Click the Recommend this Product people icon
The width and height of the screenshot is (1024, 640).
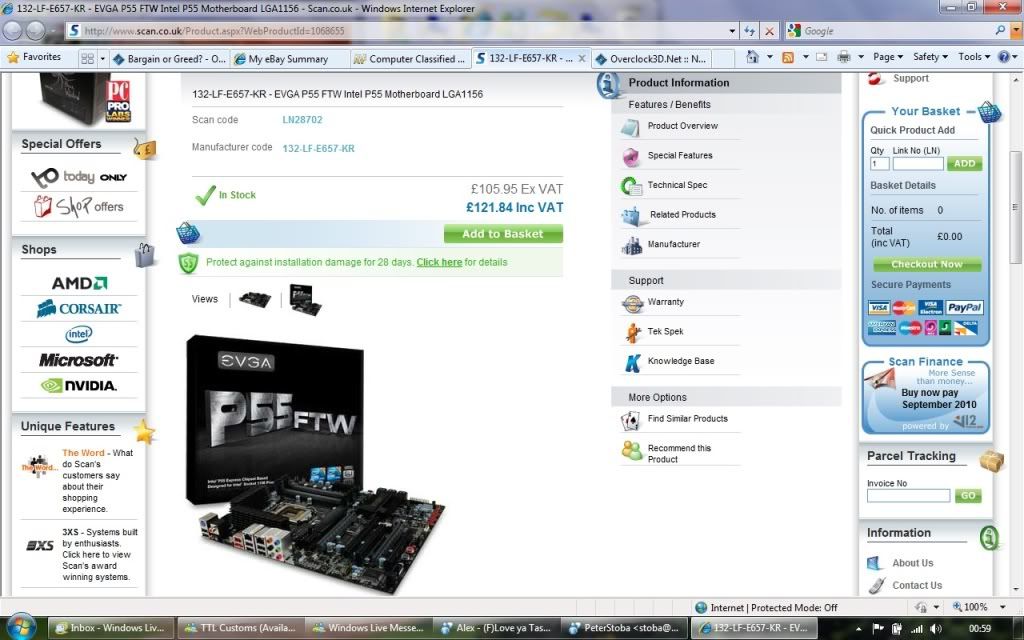[632, 451]
